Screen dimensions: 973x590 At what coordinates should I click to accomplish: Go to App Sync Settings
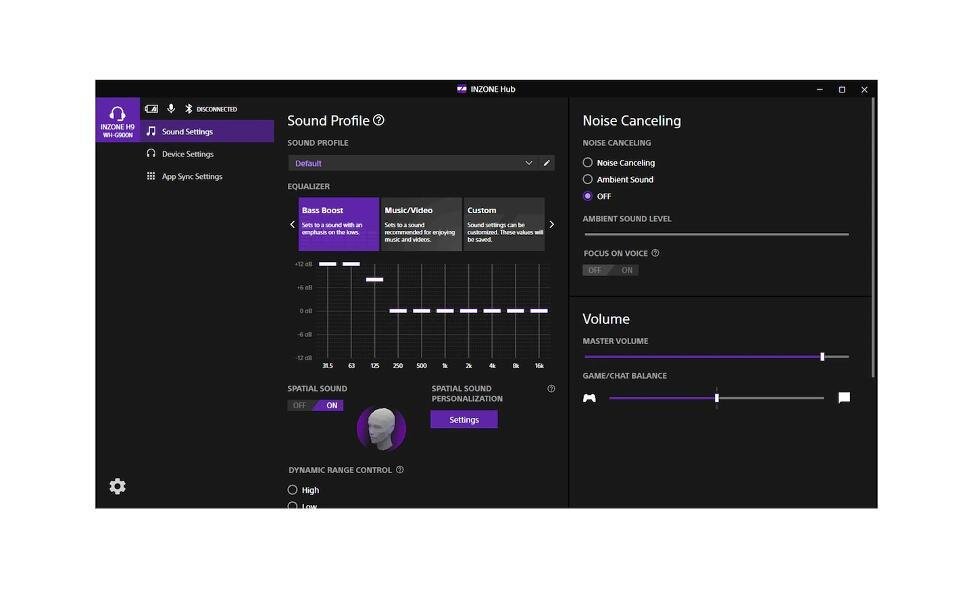coord(191,177)
